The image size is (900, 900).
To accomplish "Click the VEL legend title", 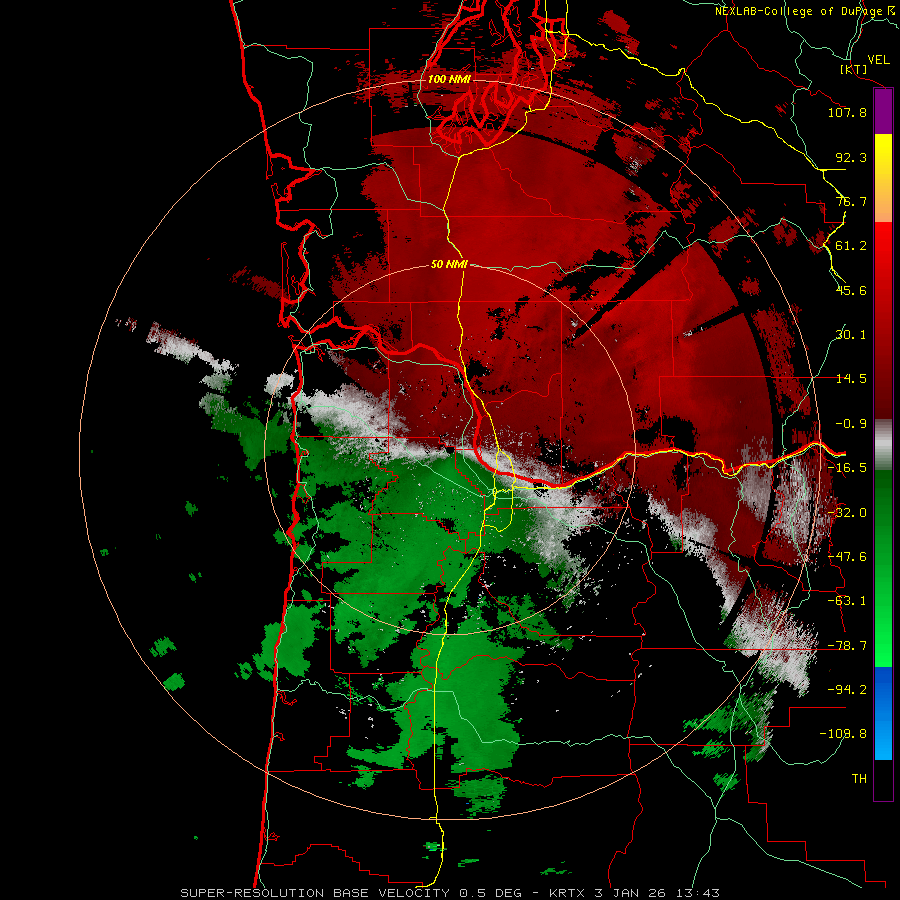I will point(878,60).
